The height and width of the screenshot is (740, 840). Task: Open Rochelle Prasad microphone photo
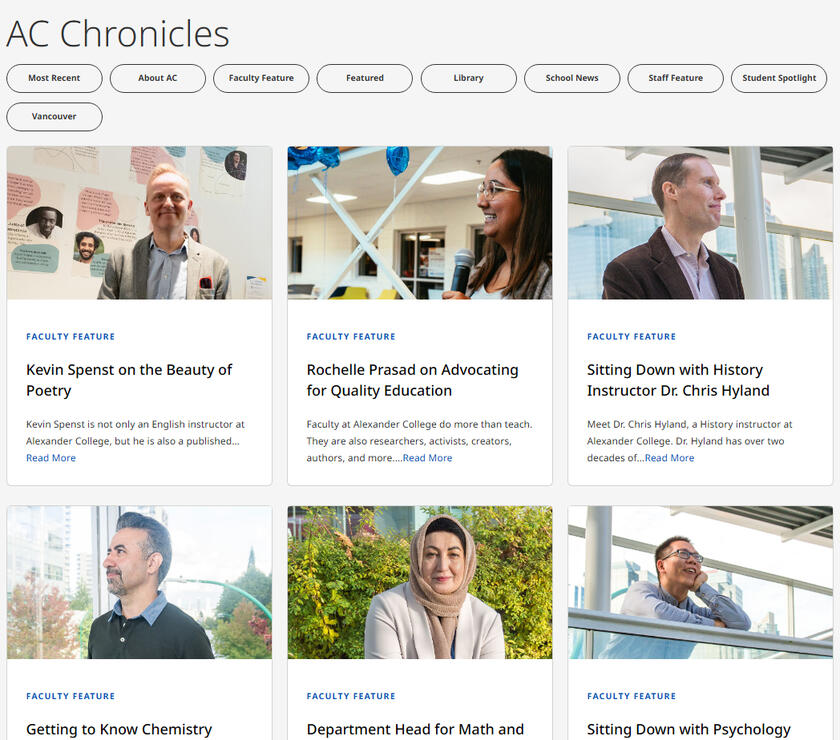pyautogui.click(x=420, y=223)
